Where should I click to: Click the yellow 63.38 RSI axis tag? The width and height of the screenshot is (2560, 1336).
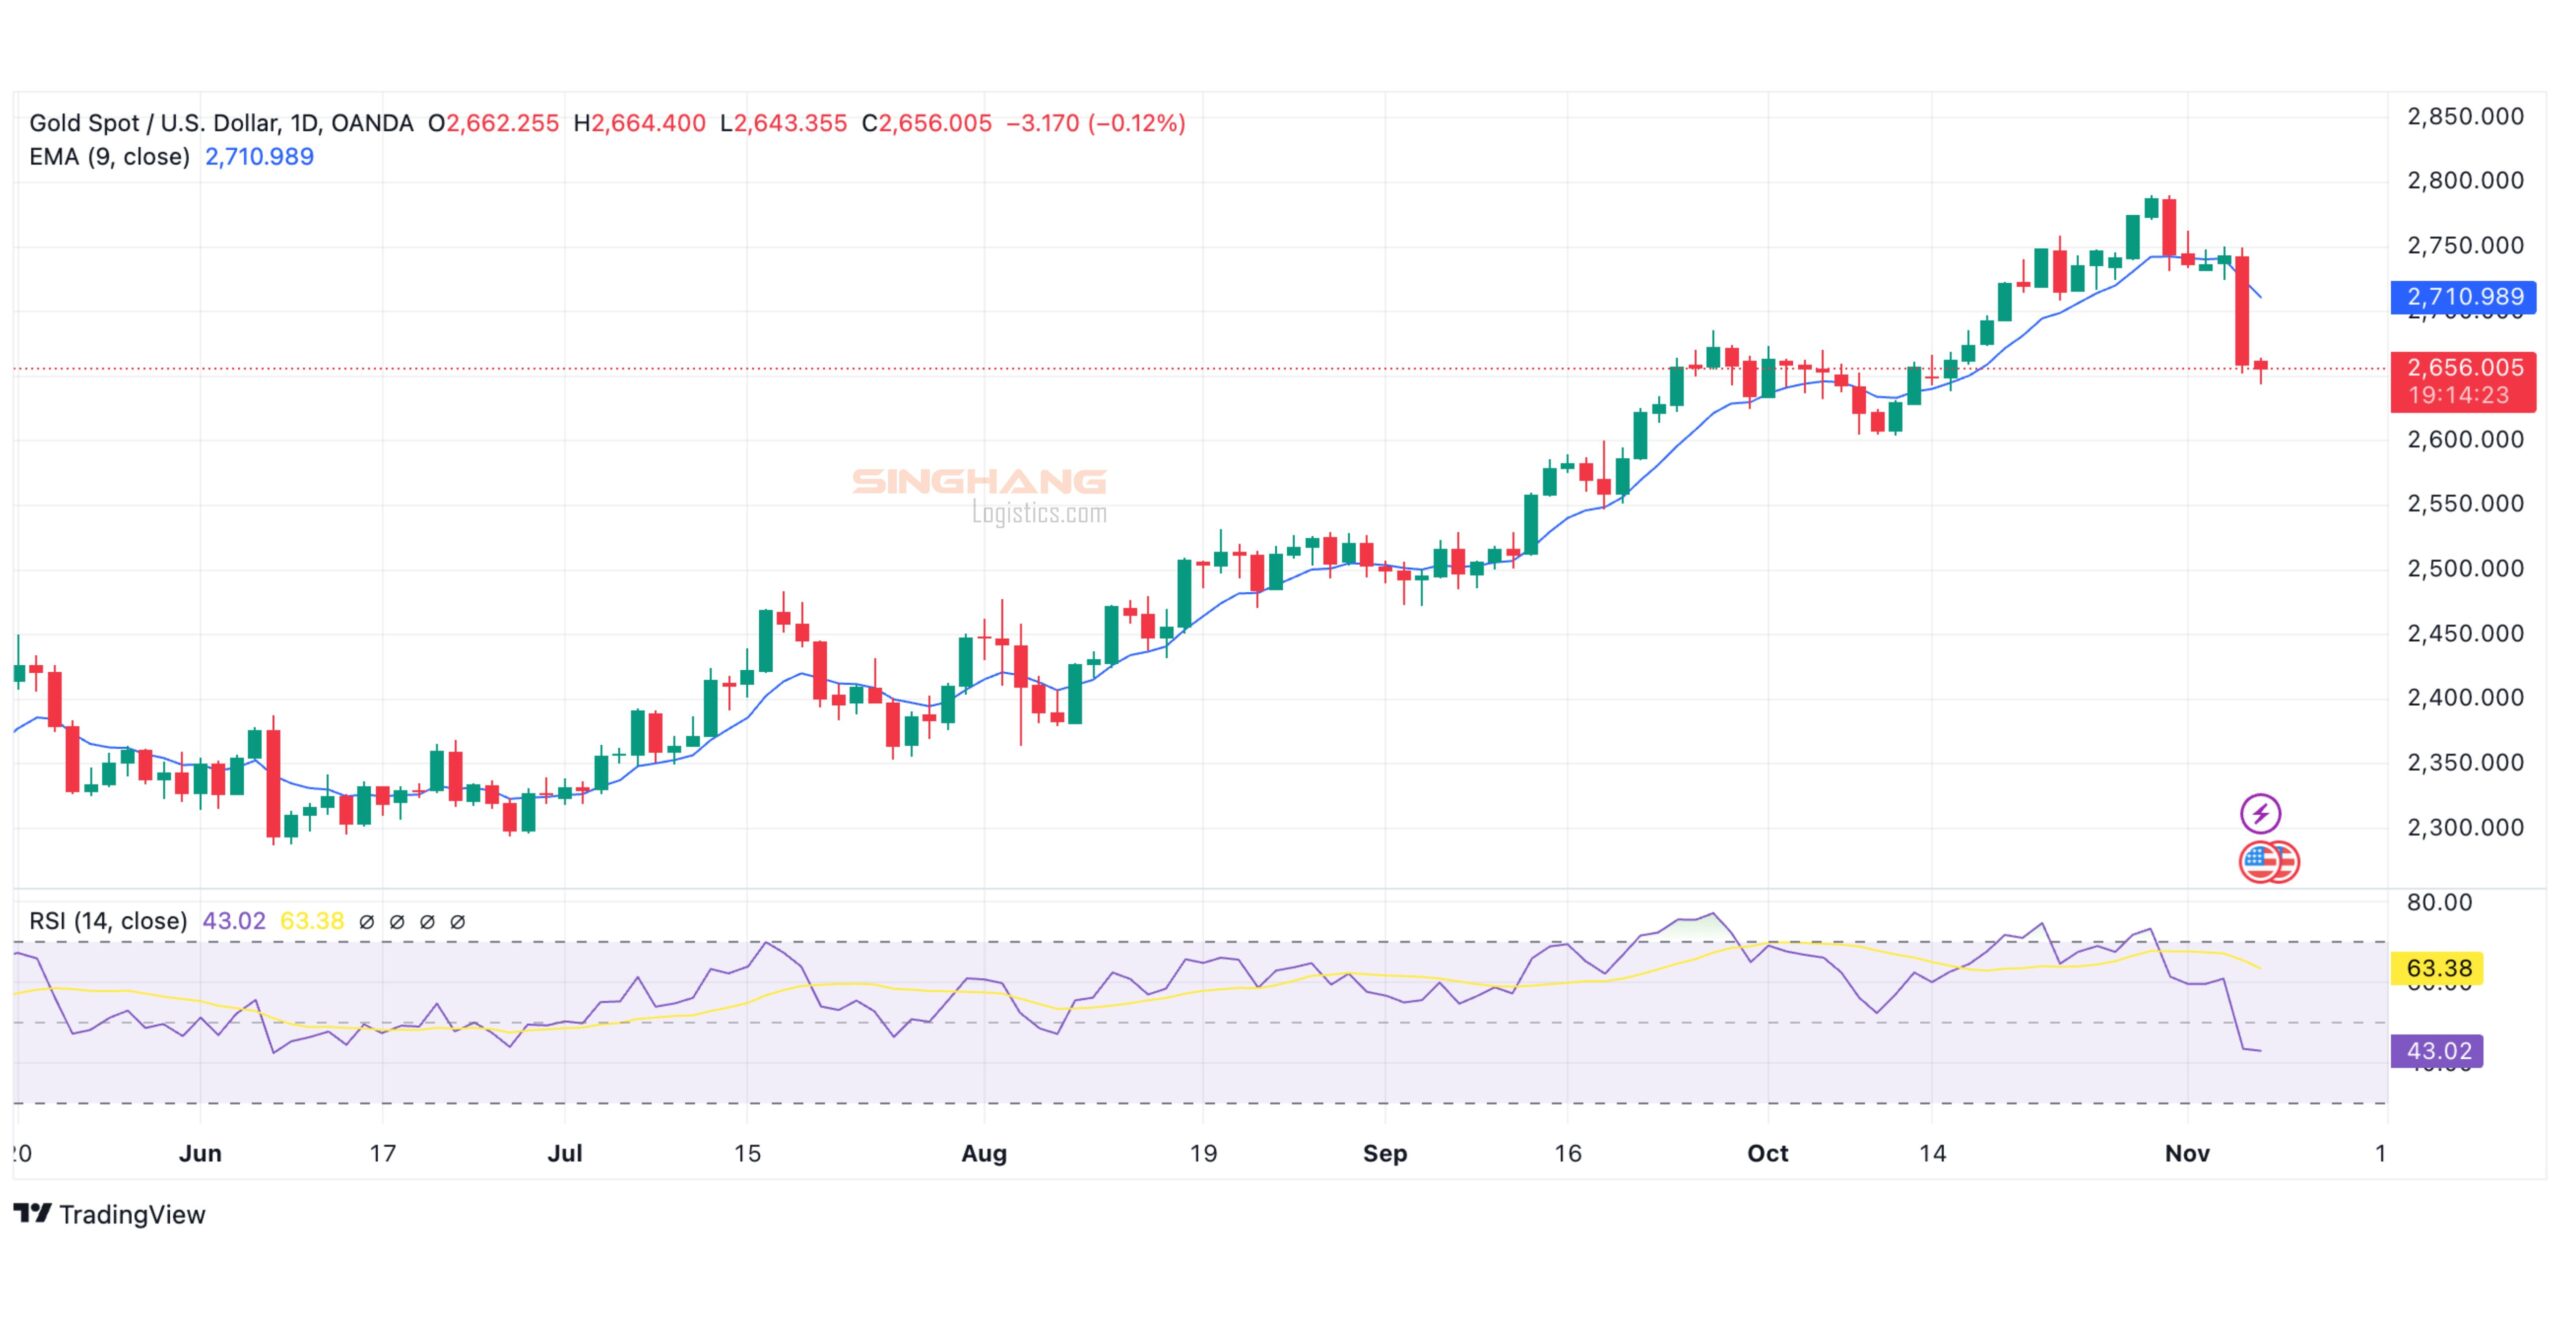click(x=2438, y=968)
